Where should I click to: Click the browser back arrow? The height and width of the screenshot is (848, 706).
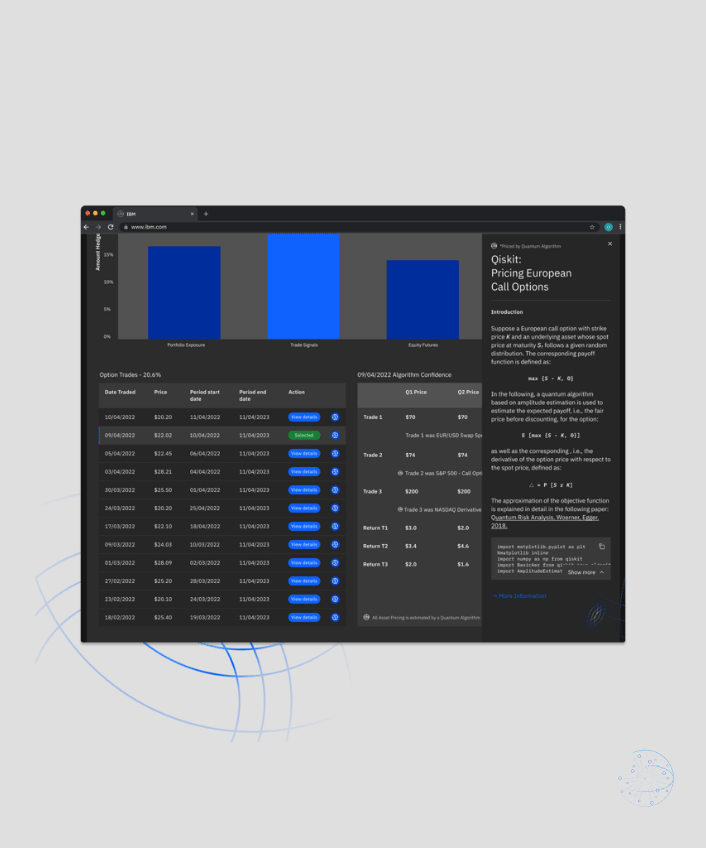click(x=87, y=227)
